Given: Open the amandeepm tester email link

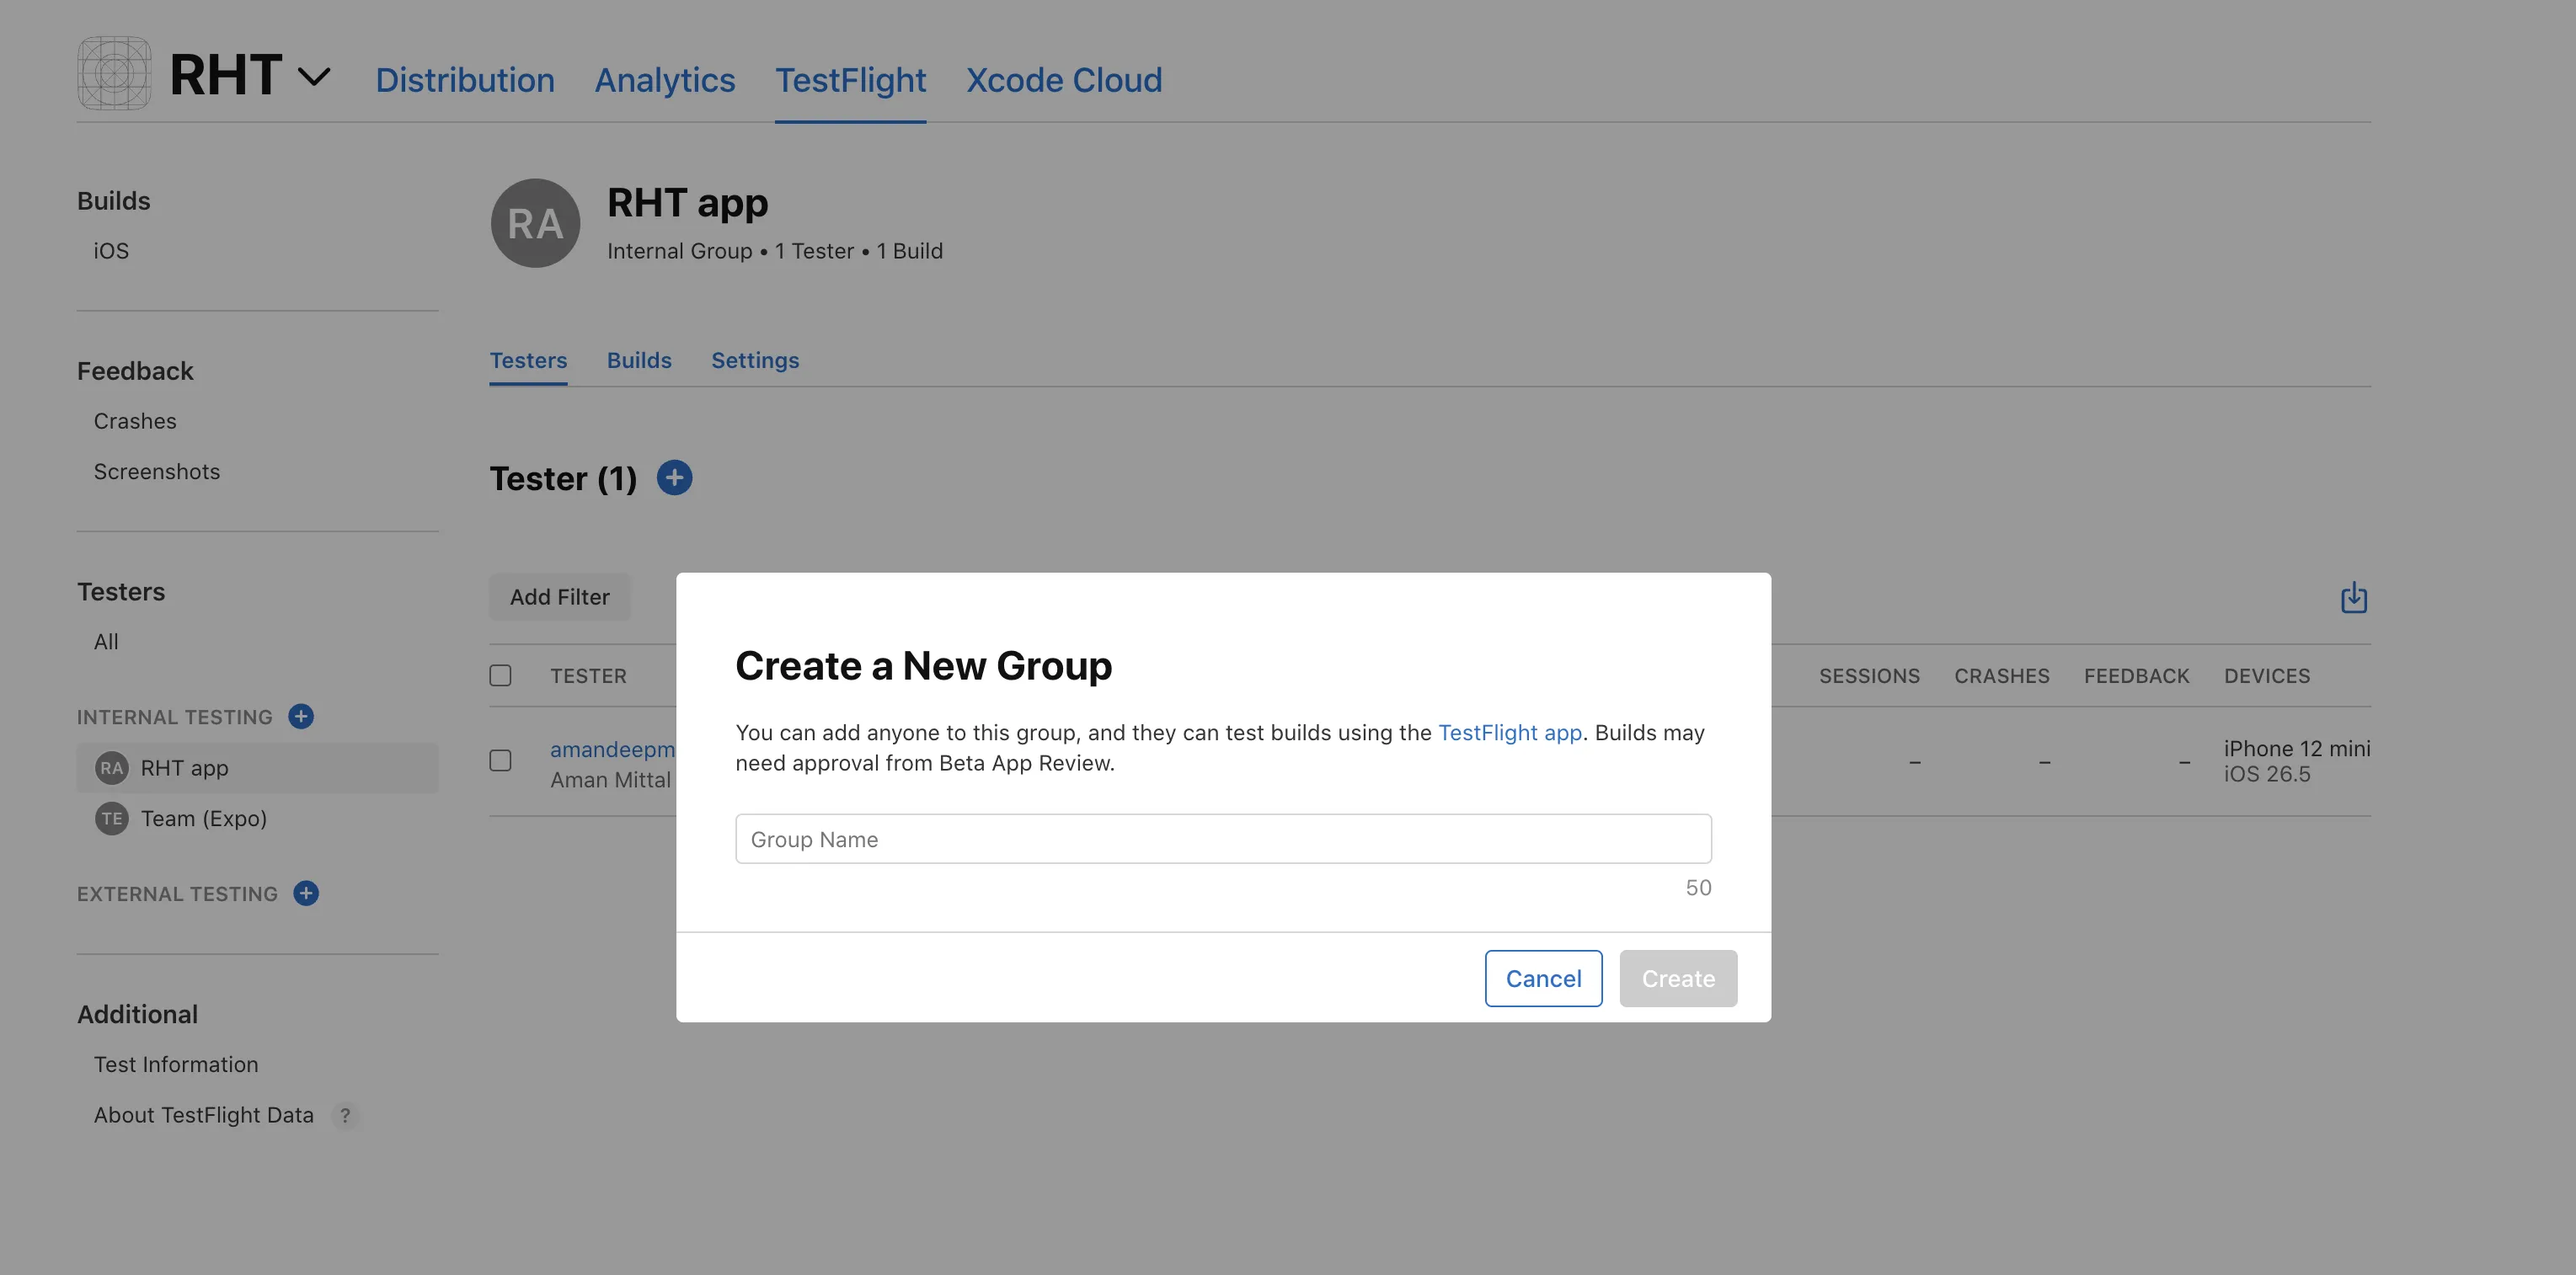Looking at the screenshot, I should coord(613,749).
